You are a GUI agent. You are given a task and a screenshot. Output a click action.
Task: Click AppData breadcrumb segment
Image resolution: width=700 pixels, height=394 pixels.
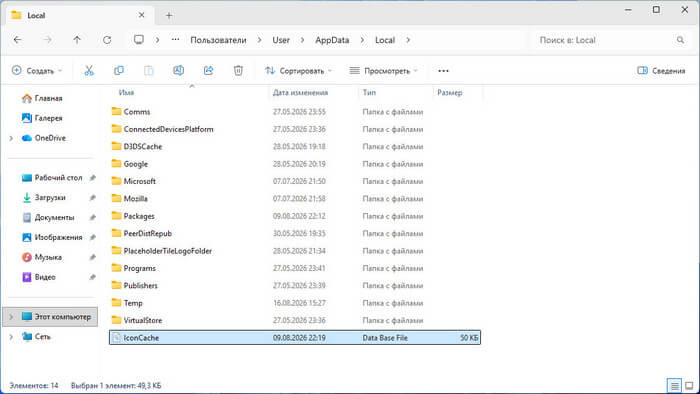pyautogui.click(x=332, y=40)
